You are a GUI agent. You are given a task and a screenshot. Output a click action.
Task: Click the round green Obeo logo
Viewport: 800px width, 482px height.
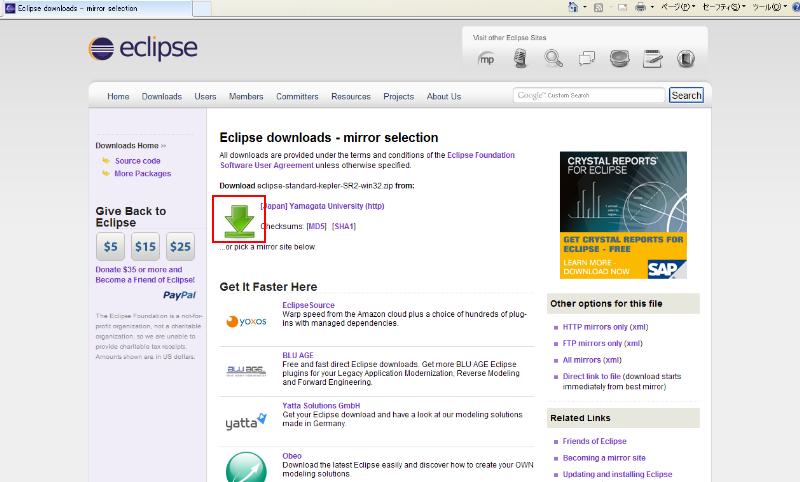pos(246,467)
